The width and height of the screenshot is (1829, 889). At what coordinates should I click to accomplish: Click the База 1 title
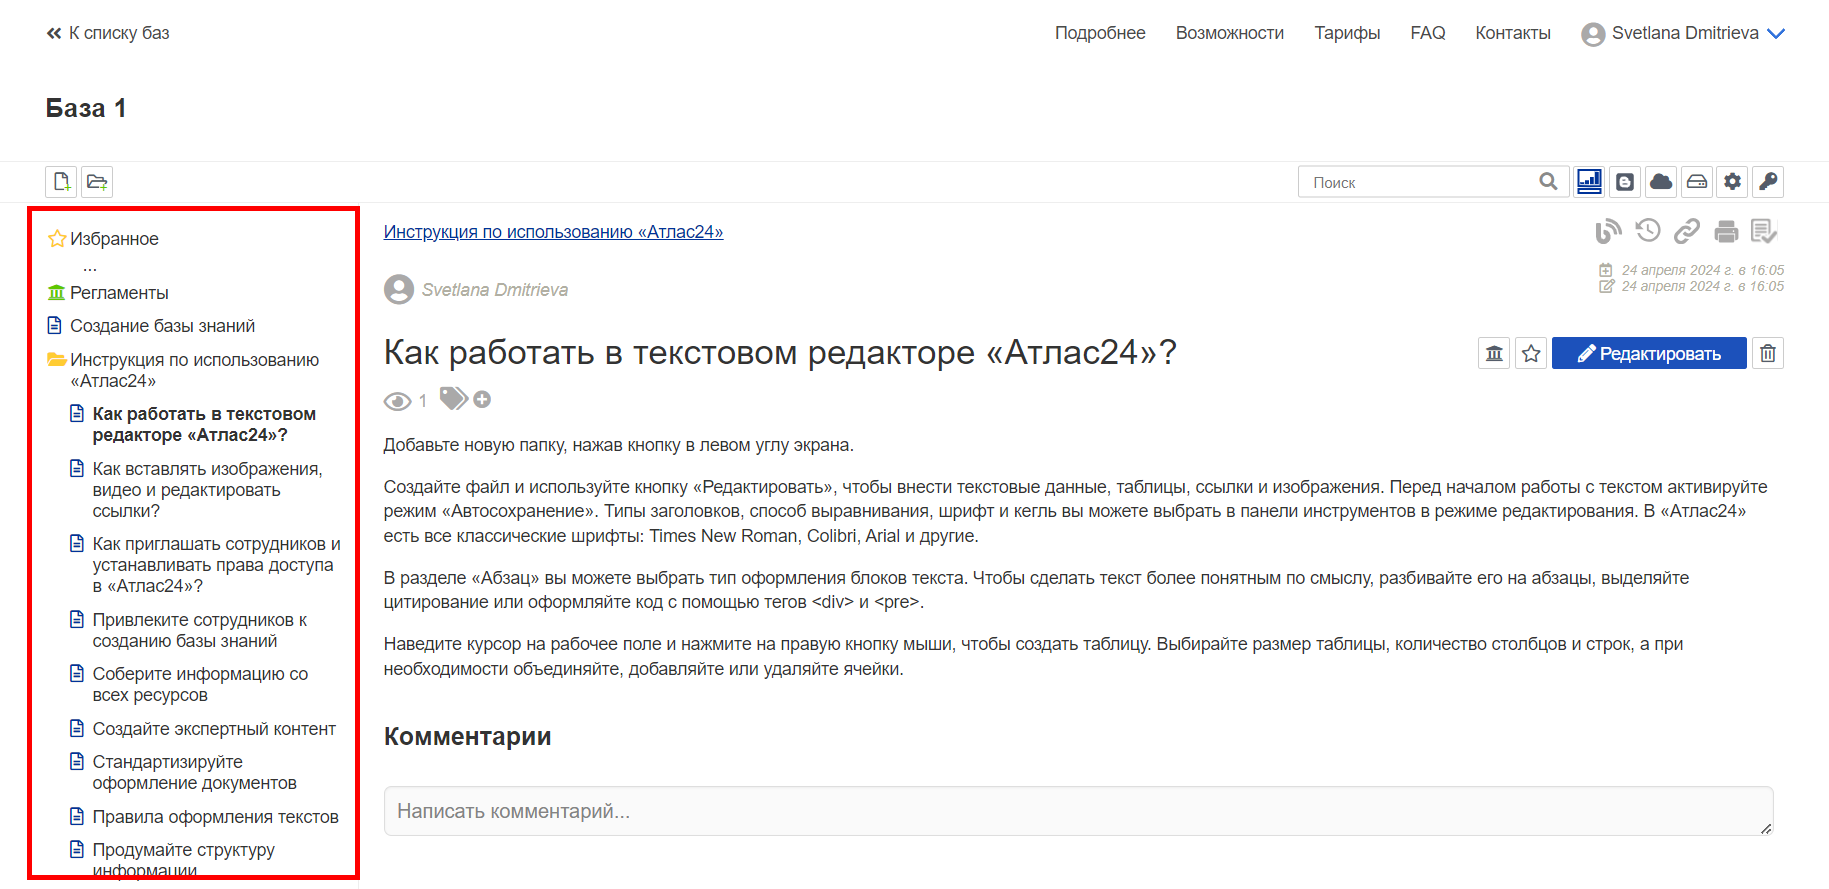[x=86, y=108]
